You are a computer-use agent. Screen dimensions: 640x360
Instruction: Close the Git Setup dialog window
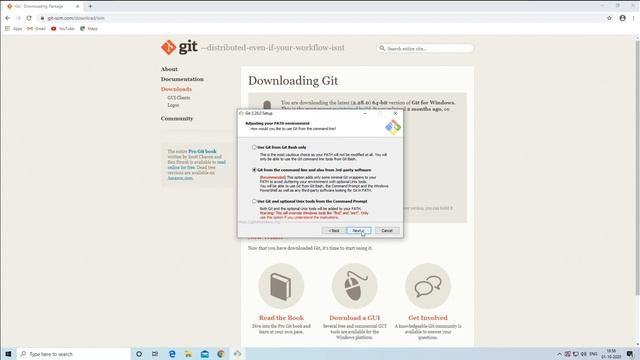395,113
